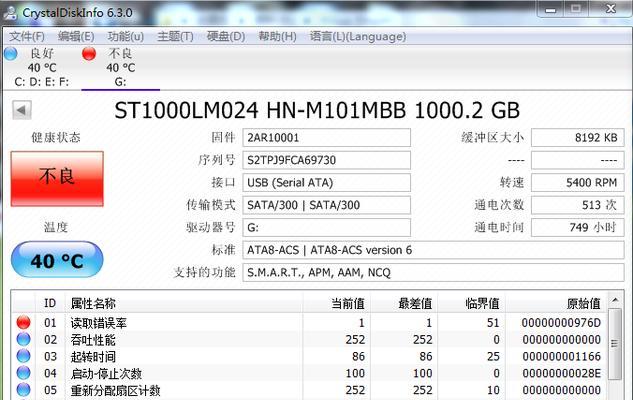Screen dimensions: 633x400
Task: Select the 吞吐性能 attribute row
Action: pos(309,339)
